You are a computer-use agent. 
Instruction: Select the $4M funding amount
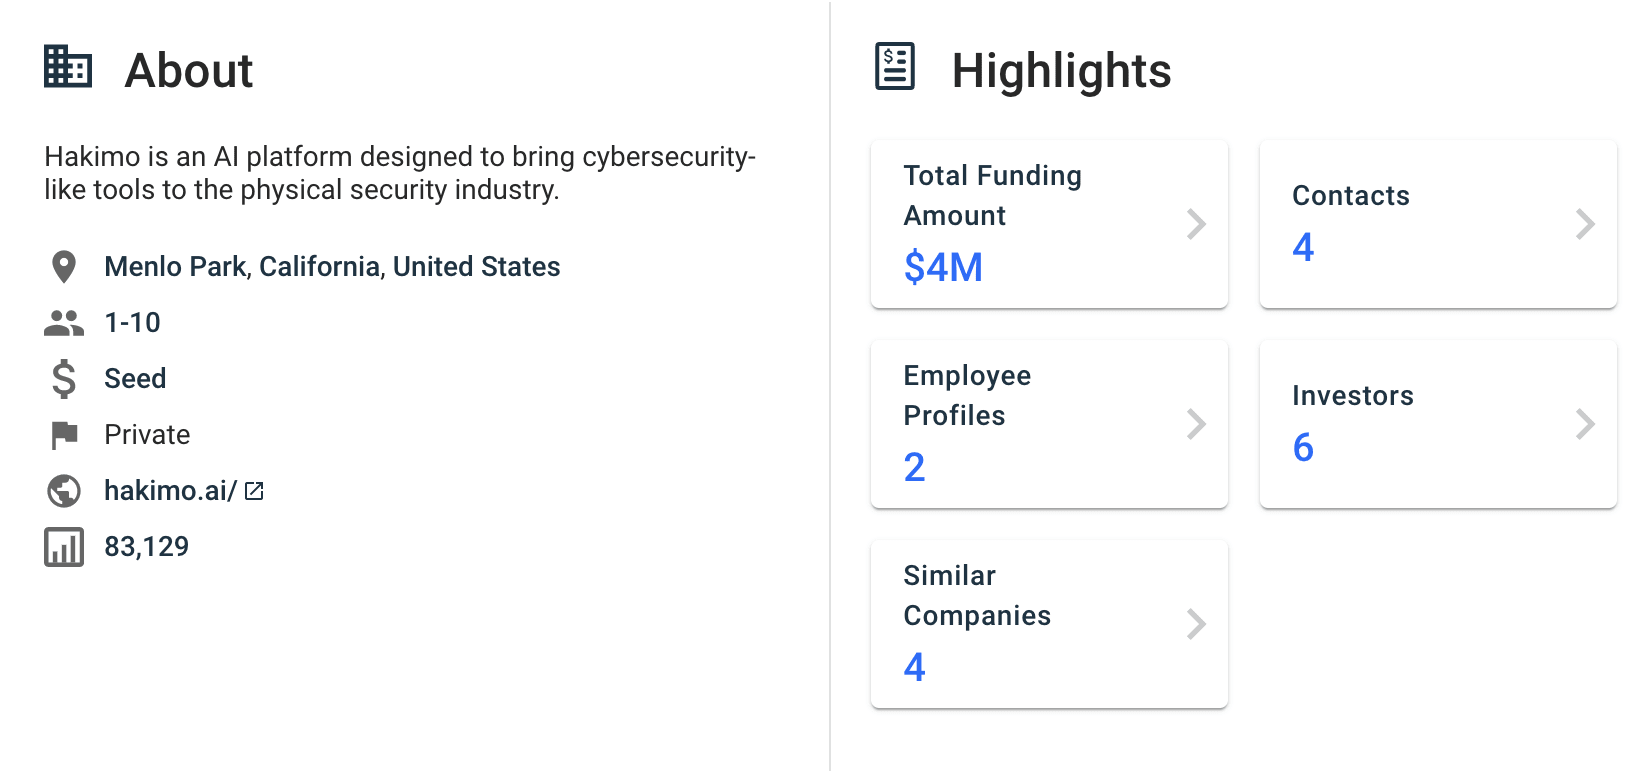[942, 266]
